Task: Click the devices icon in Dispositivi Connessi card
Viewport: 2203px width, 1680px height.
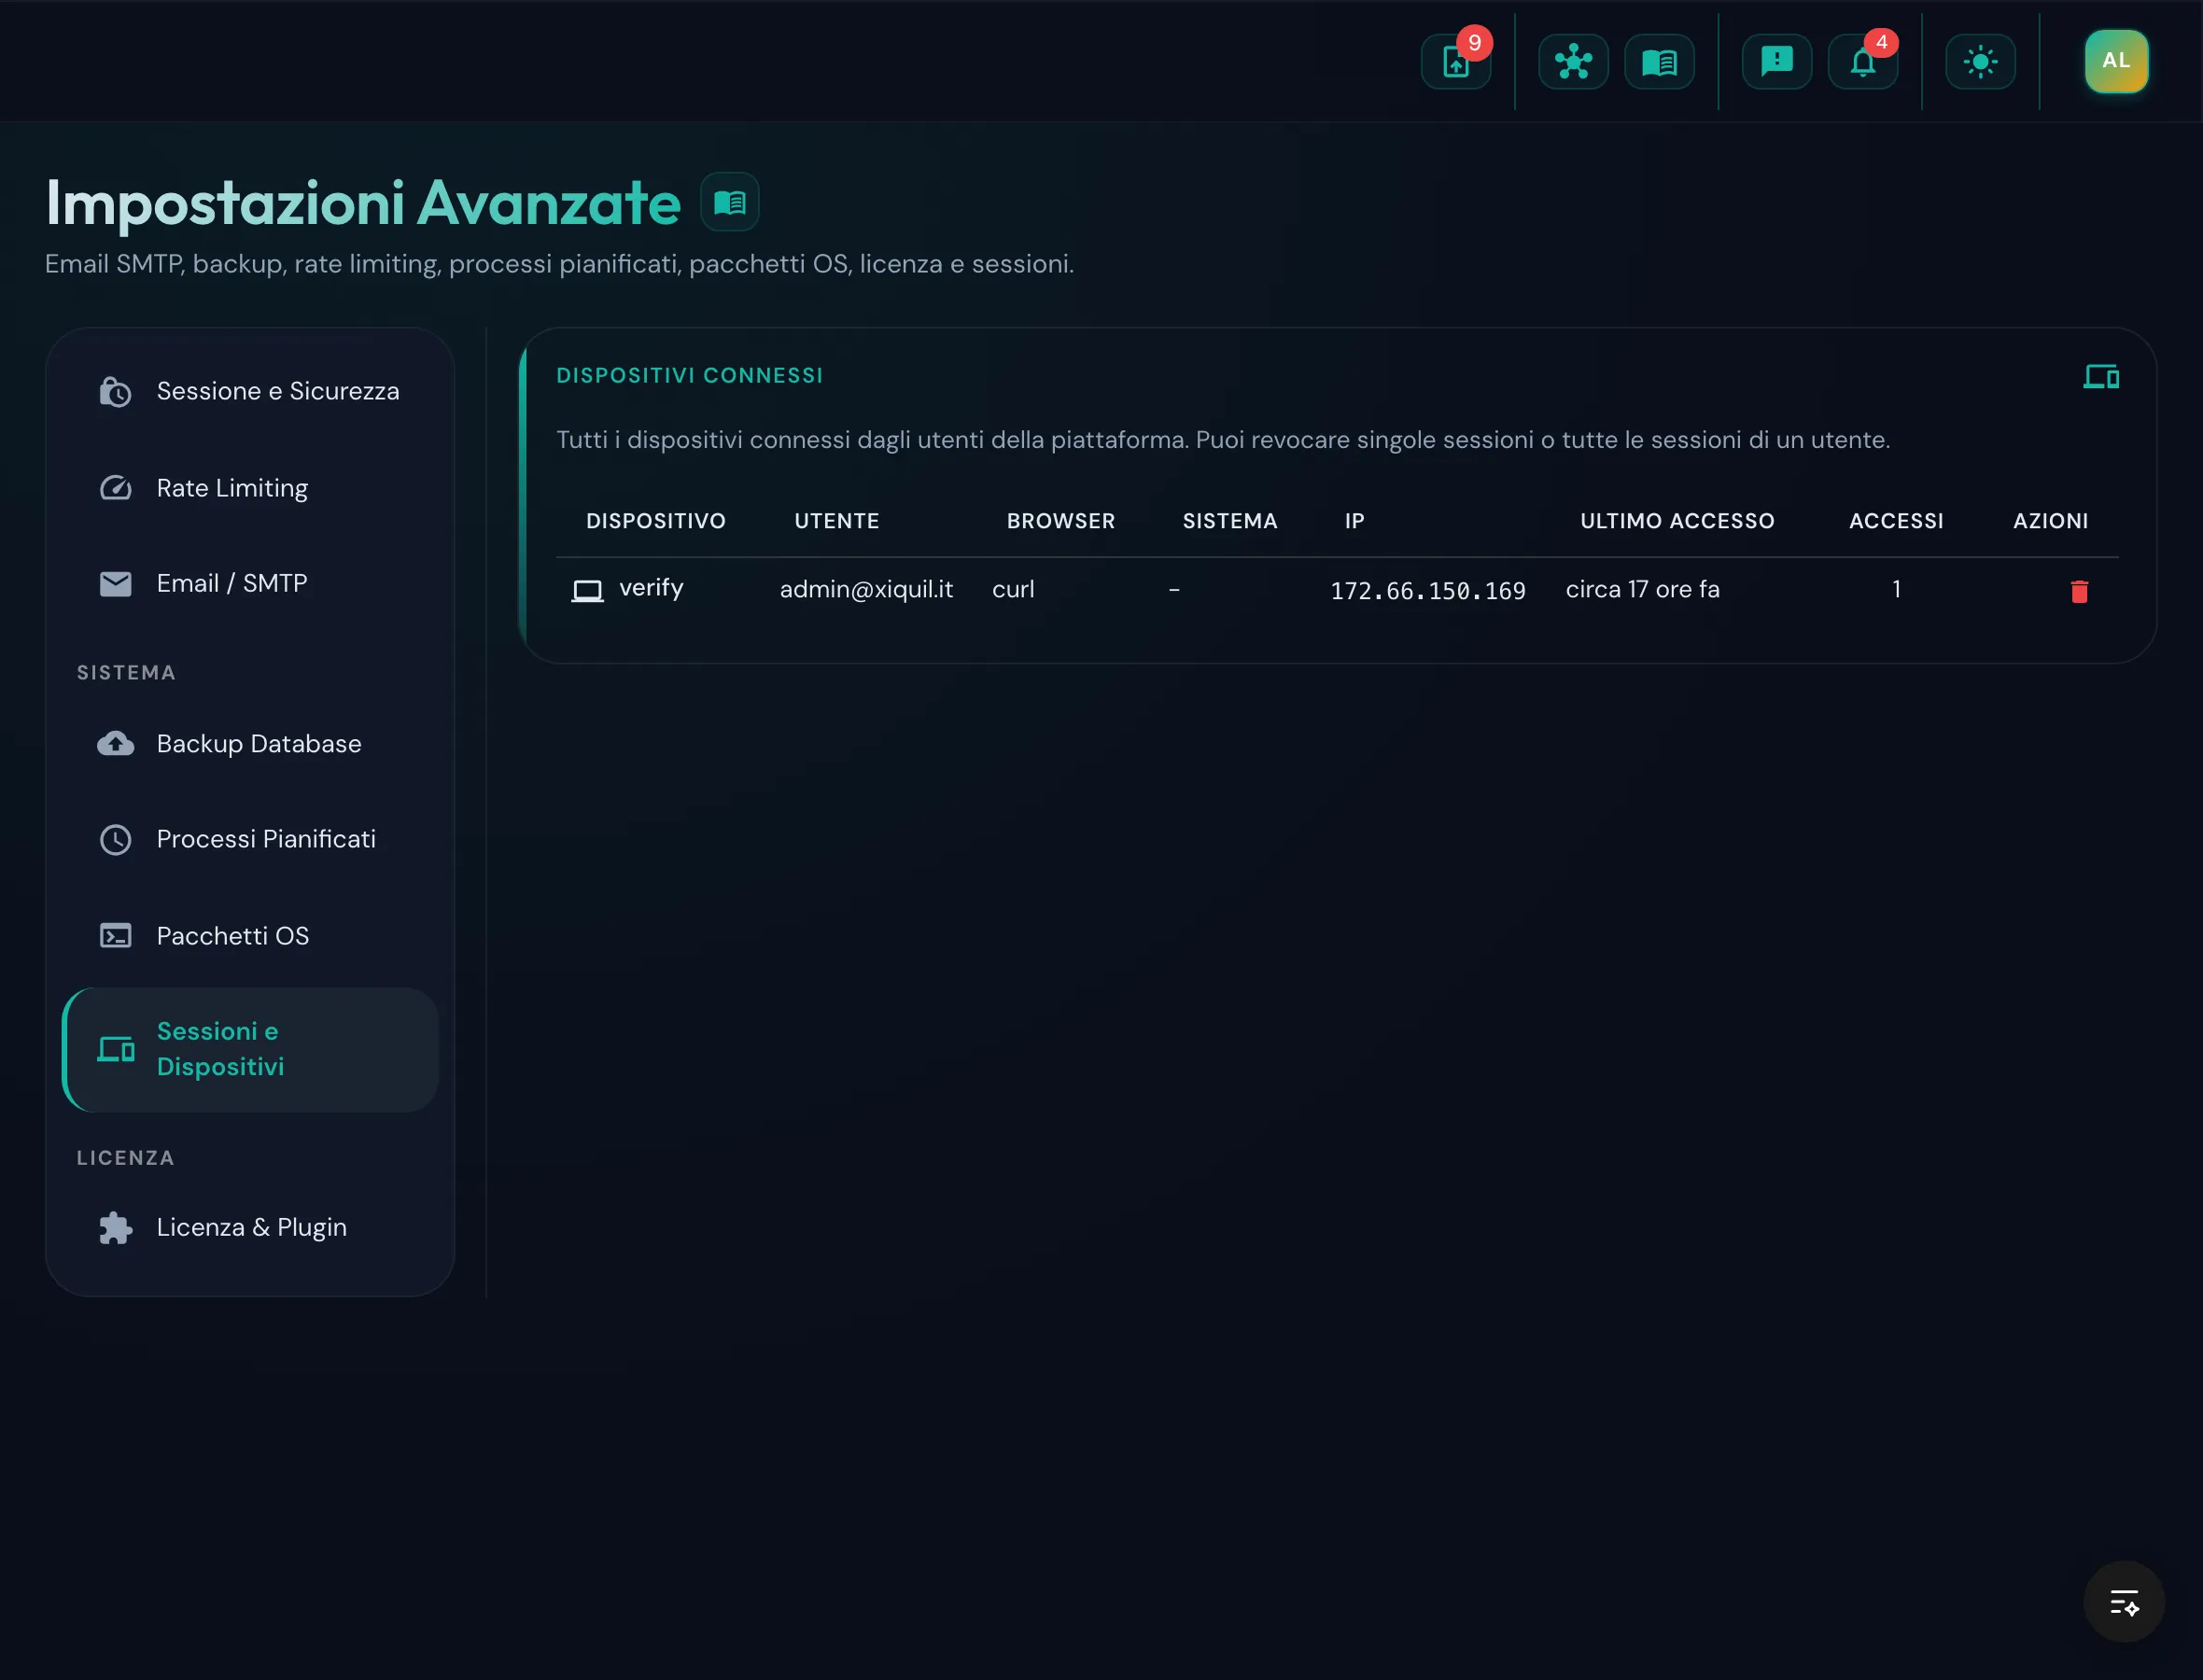Action: (x=2101, y=376)
